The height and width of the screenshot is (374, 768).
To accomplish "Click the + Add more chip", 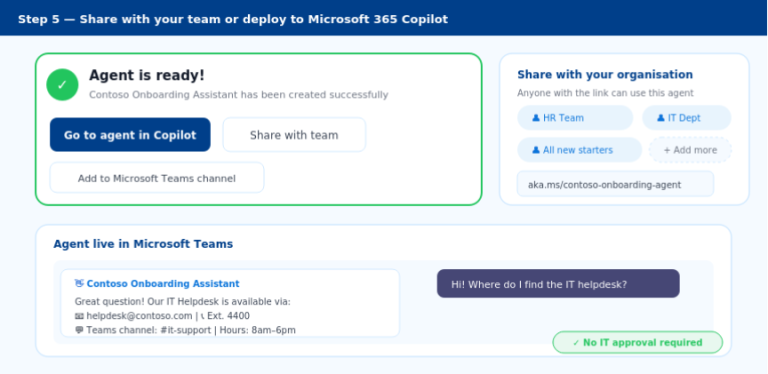I will tap(690, 150).
